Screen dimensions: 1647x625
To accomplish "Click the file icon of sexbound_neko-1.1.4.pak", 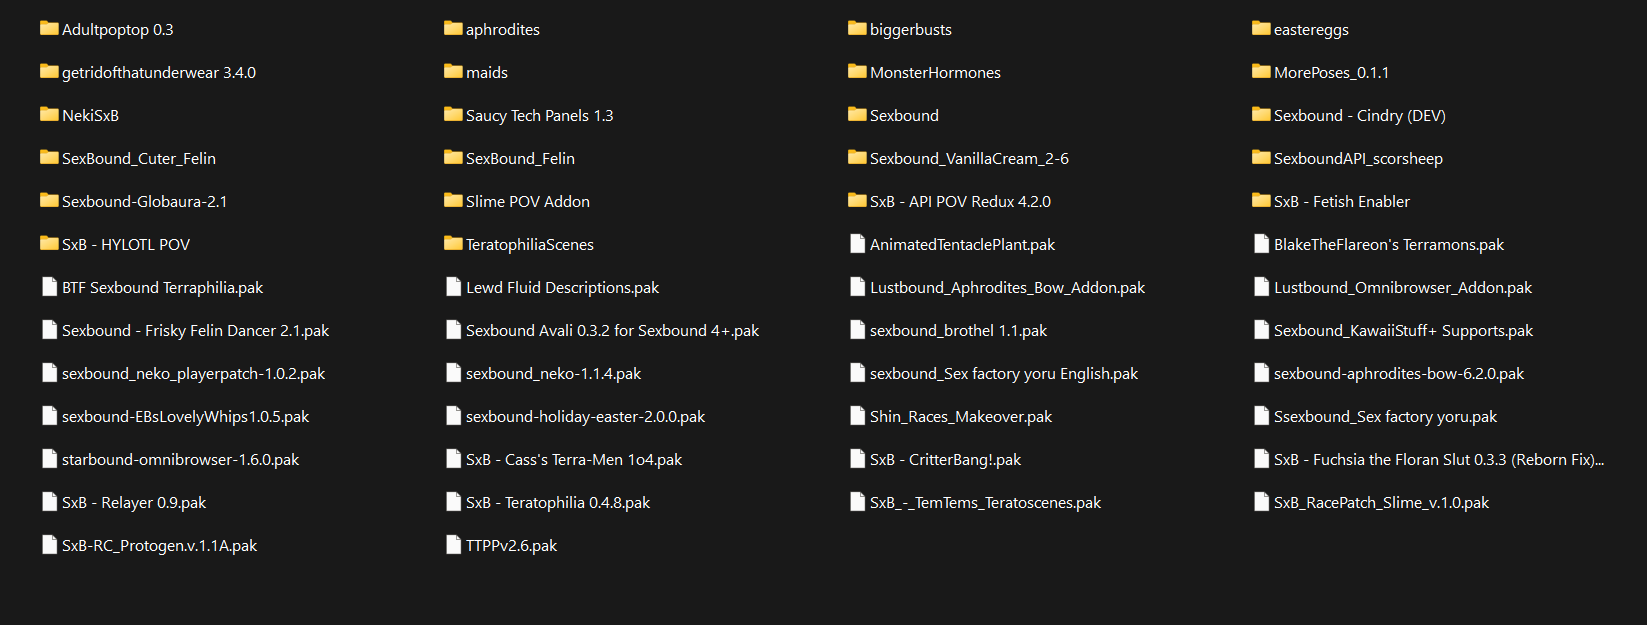I will (x=453, y=372).
